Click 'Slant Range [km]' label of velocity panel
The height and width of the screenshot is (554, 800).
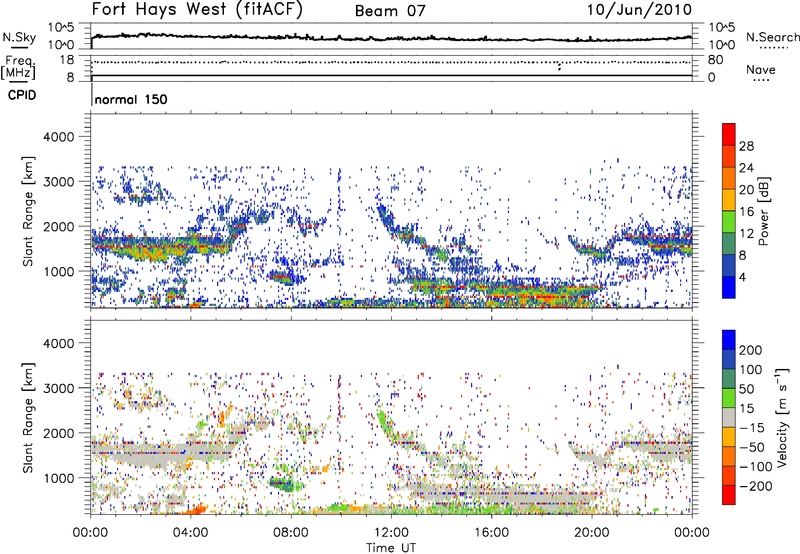(28, 417)
